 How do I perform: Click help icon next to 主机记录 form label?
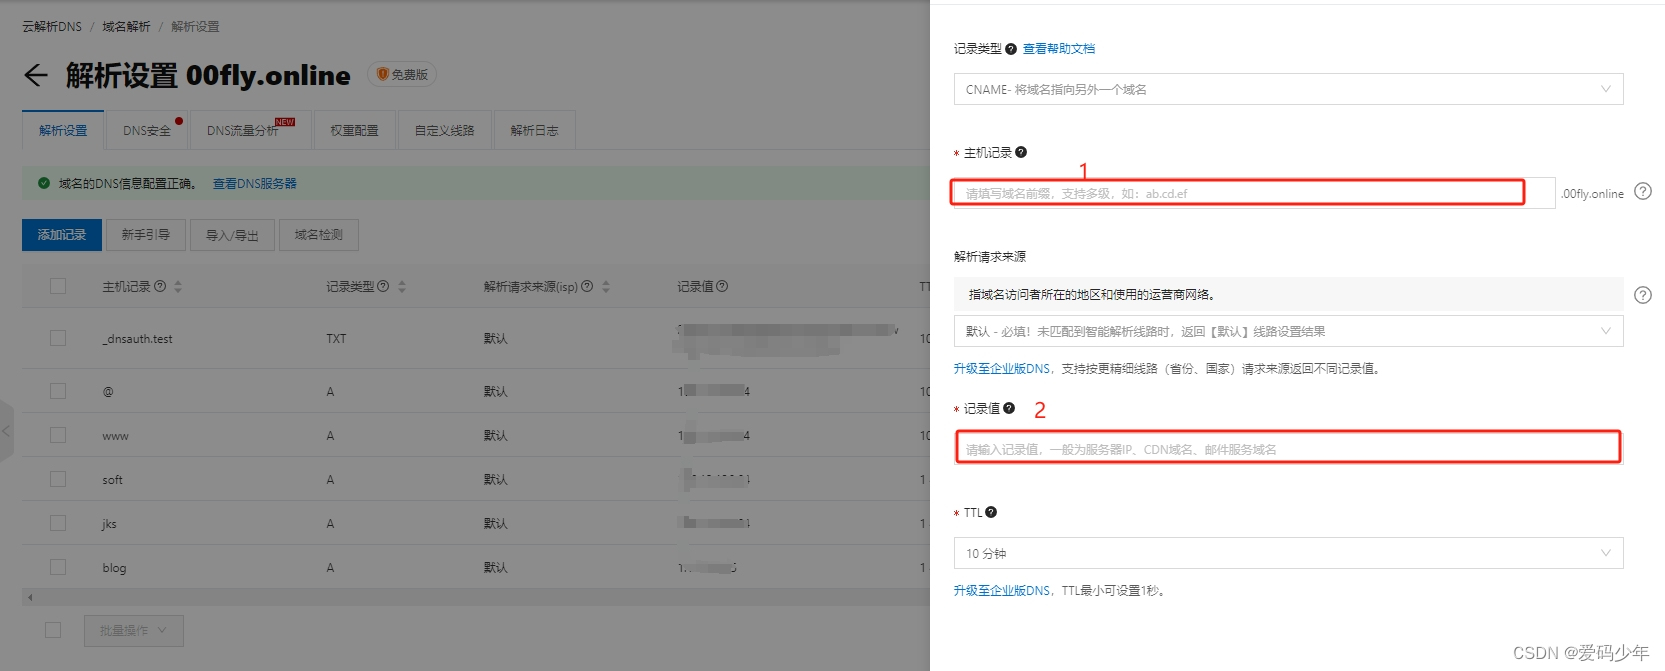pyautogui.click(x=1021, y=153)
